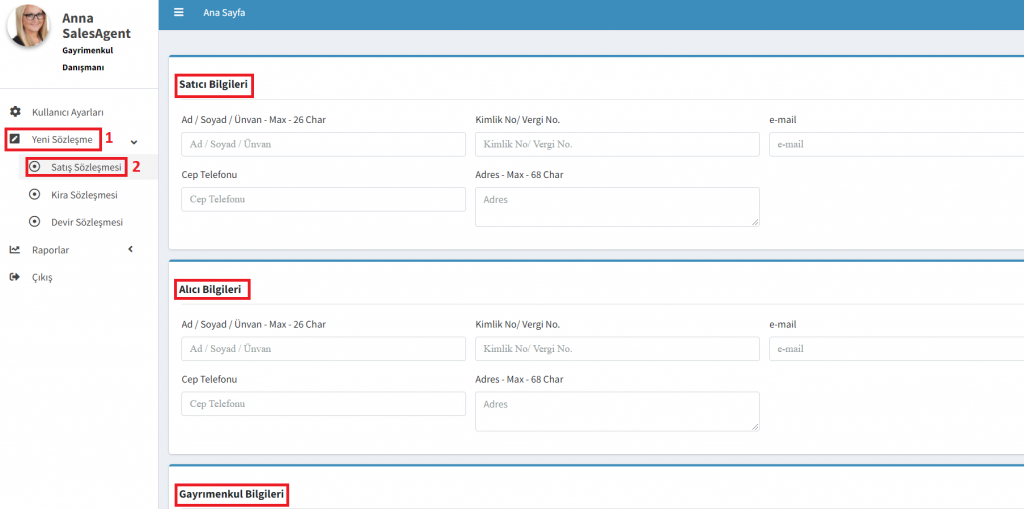The image size is (1024, 509).
Task: Click the hamburger menu icon in header
Action: coord(178,13)
